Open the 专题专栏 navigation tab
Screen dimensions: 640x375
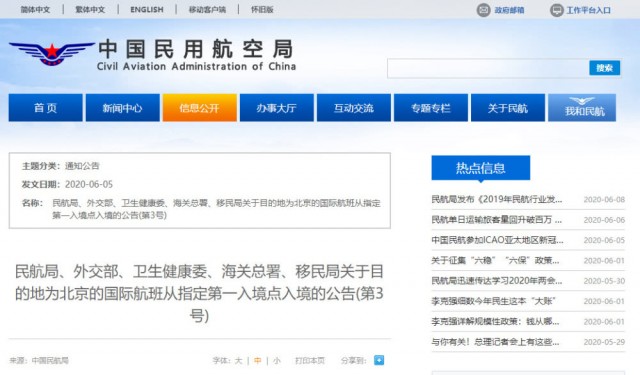[431, 108]
